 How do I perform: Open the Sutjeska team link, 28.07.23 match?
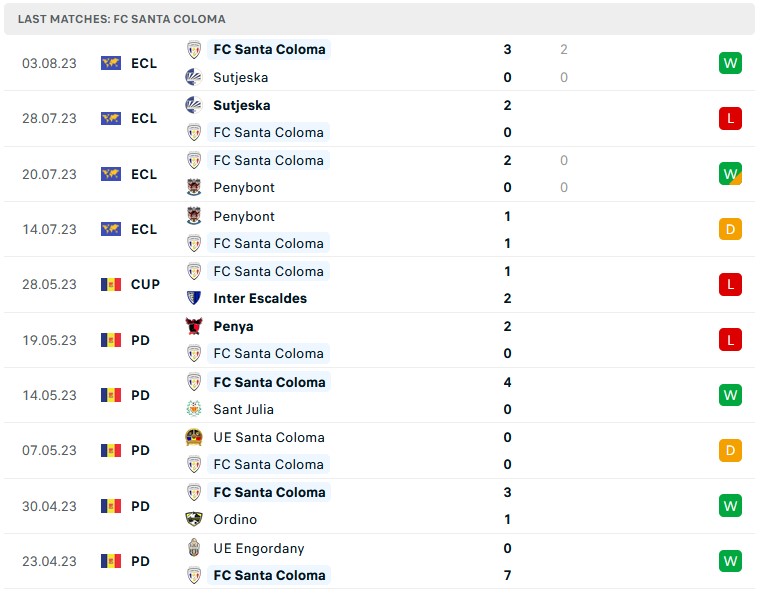click(241, 105)
